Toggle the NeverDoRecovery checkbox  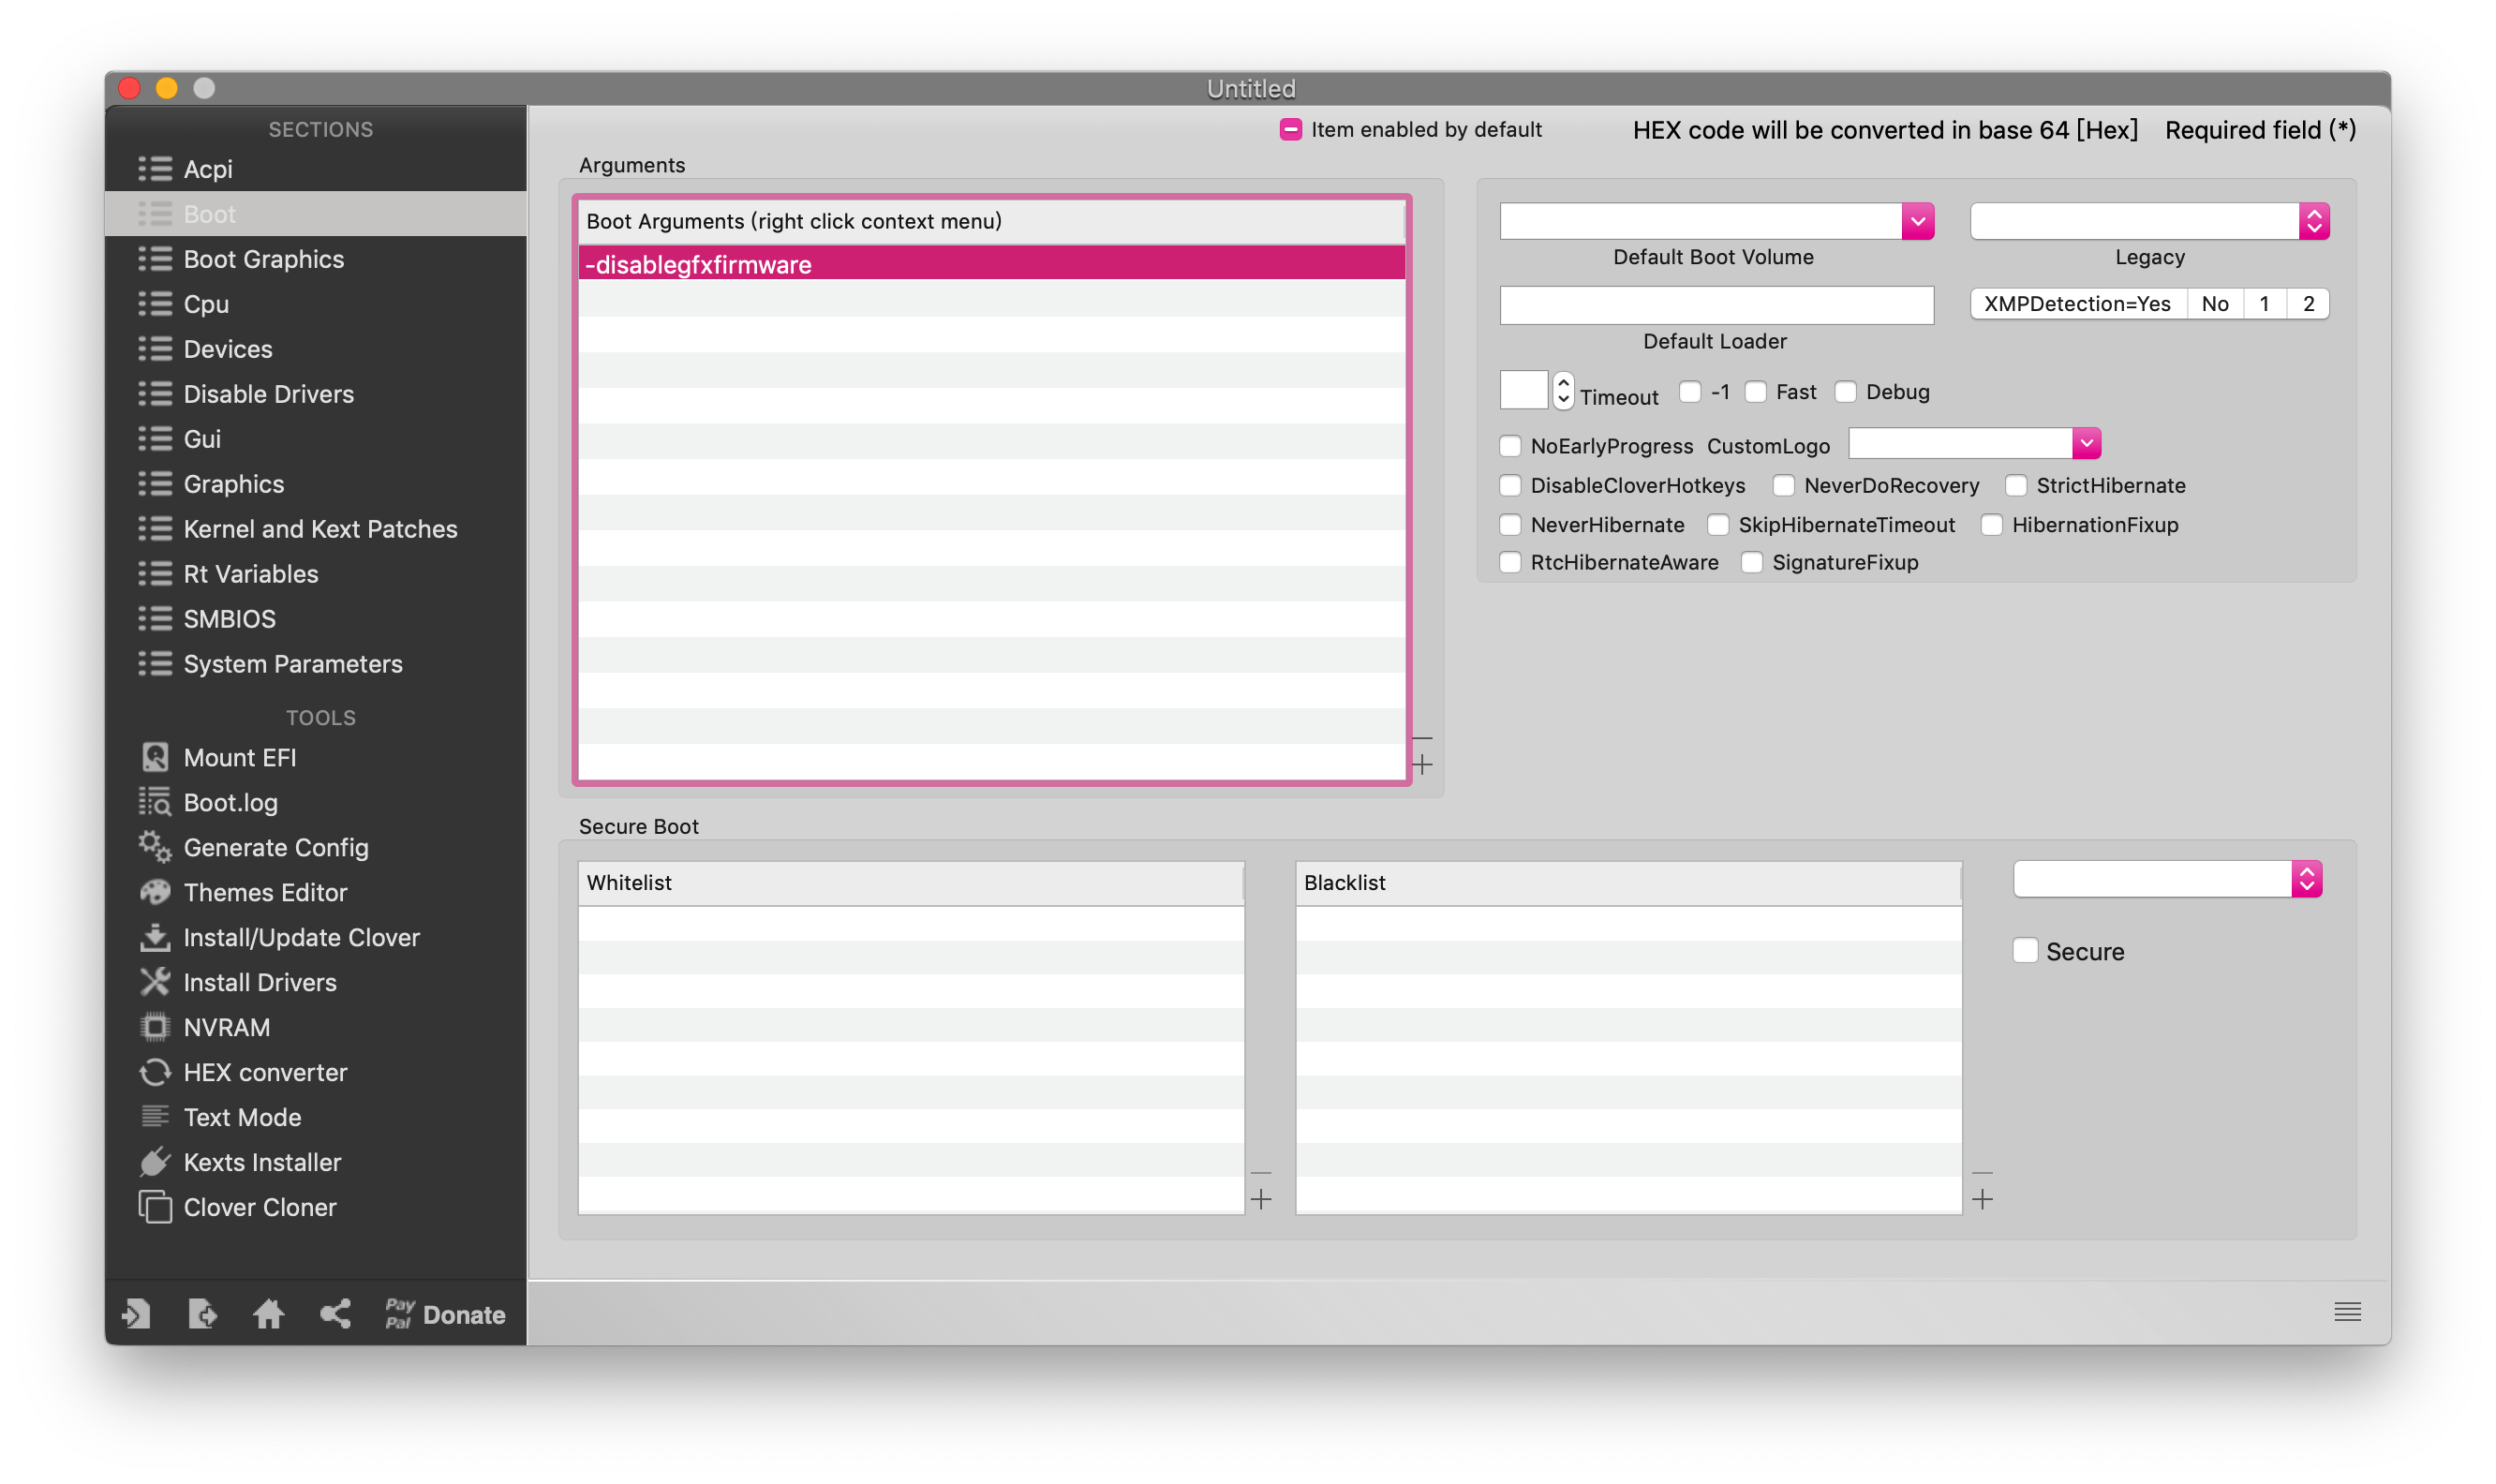tap(1783, 485)
